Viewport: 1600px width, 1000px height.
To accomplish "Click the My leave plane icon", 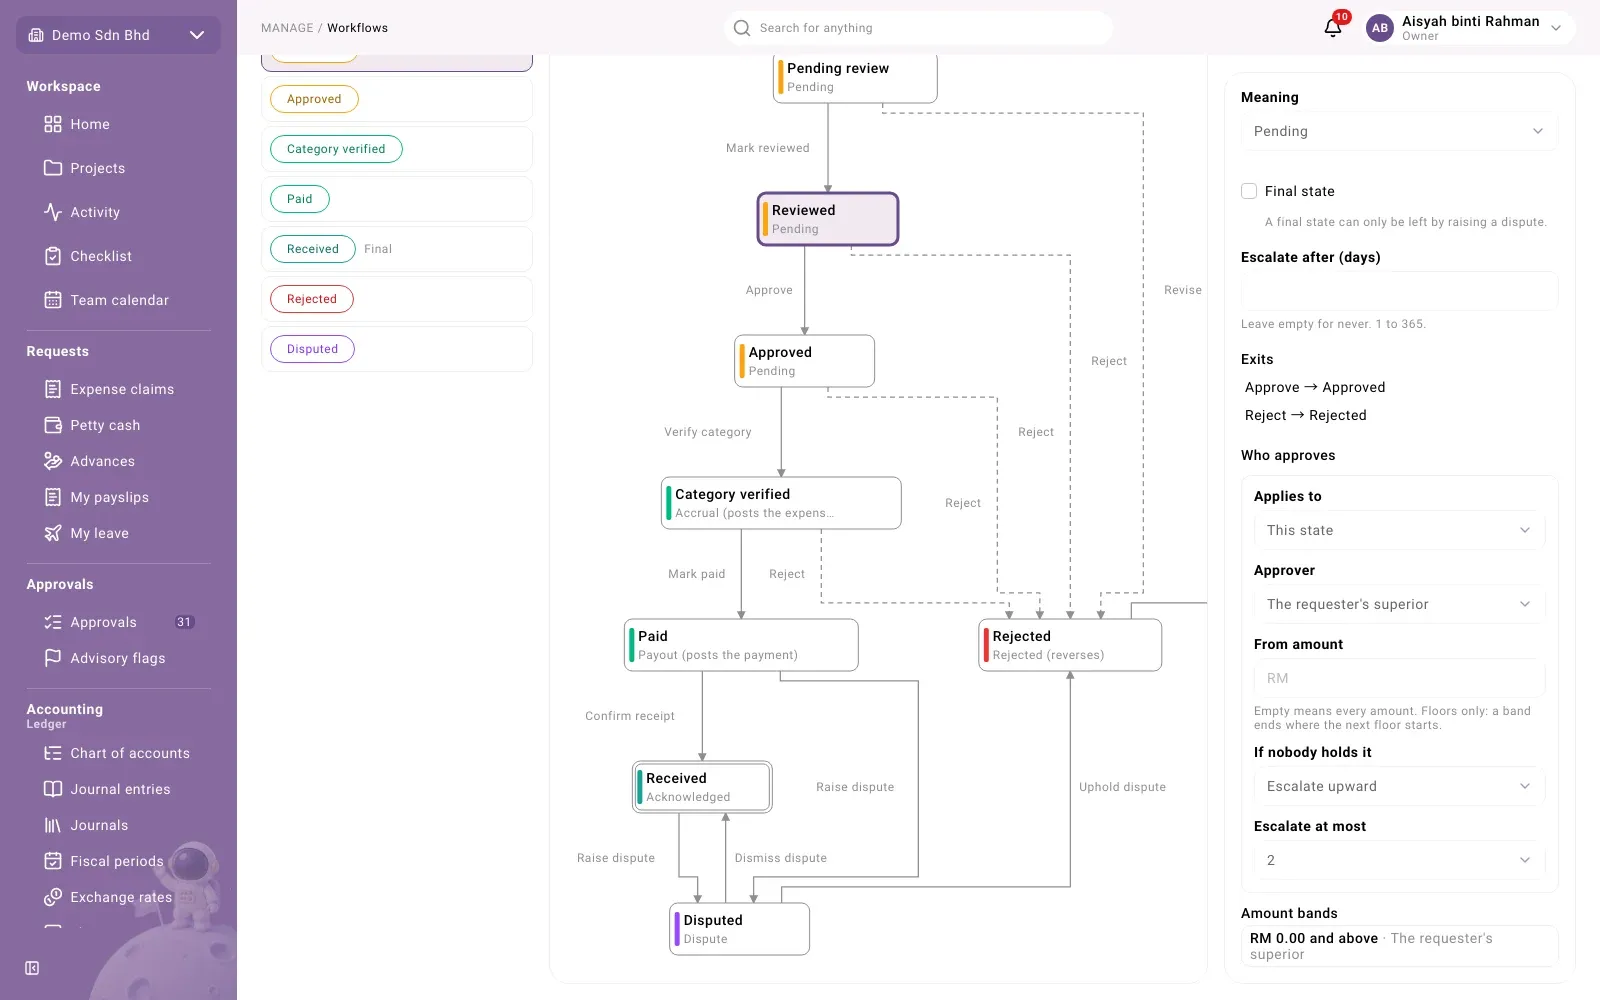I will tap(53, 533).
